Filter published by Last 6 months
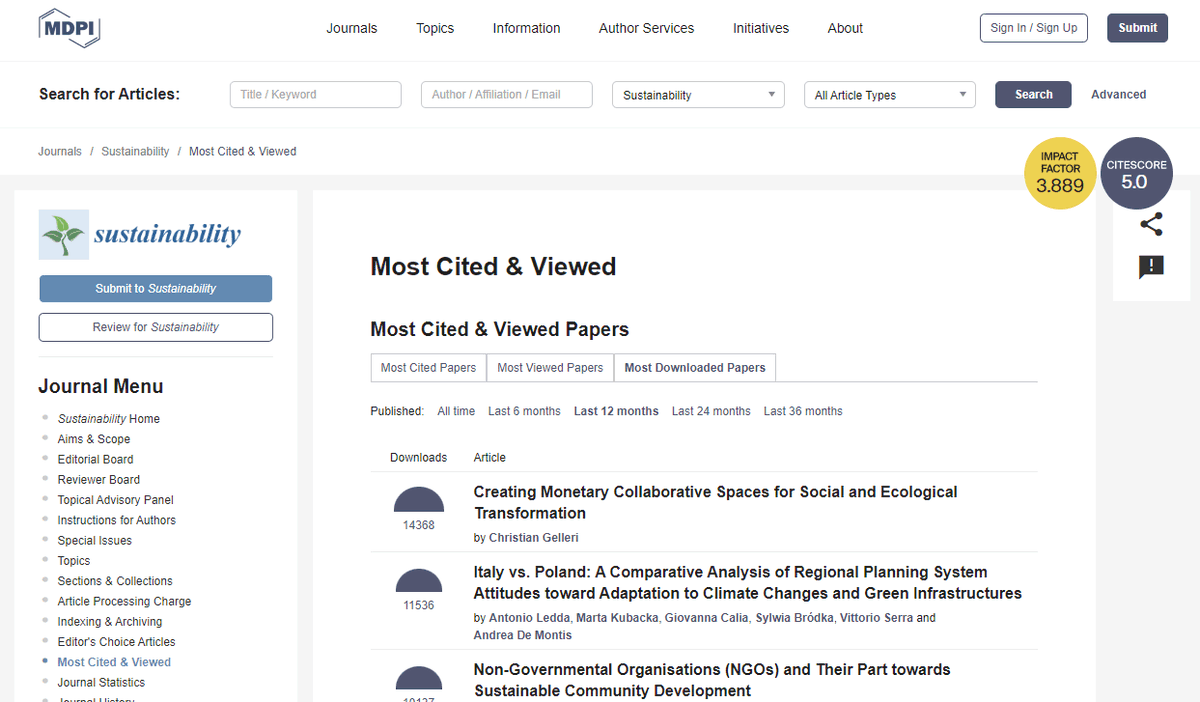Image resolution: width=1200 pixels, height=702 pixels. tap(524, 411)
